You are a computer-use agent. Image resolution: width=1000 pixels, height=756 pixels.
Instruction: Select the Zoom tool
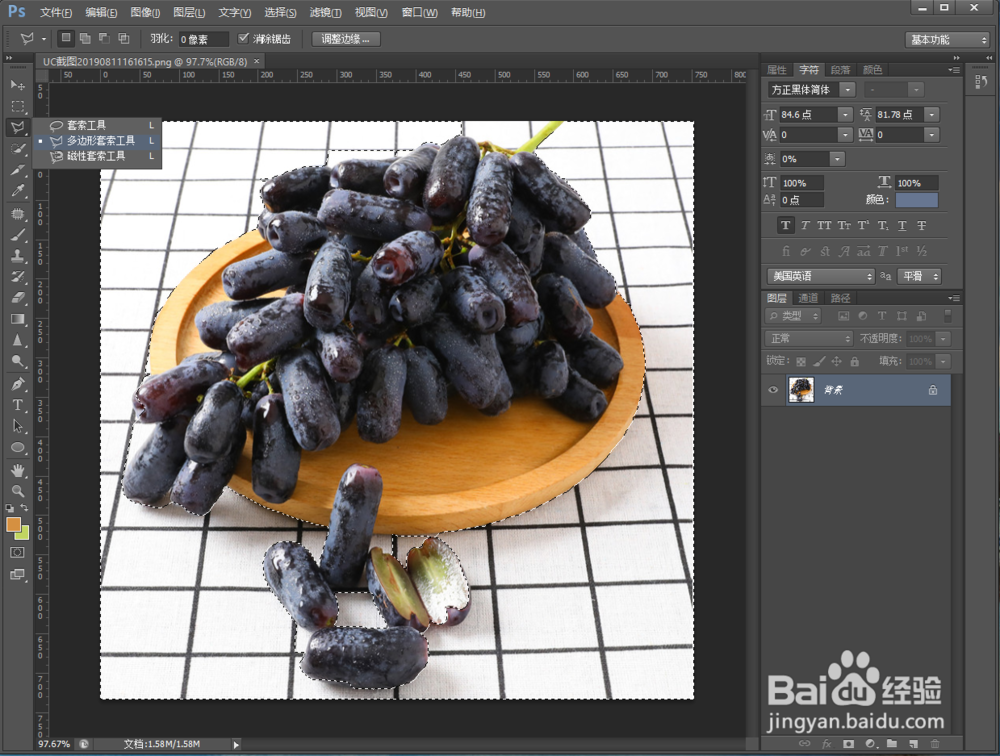(x=18, y=491)
